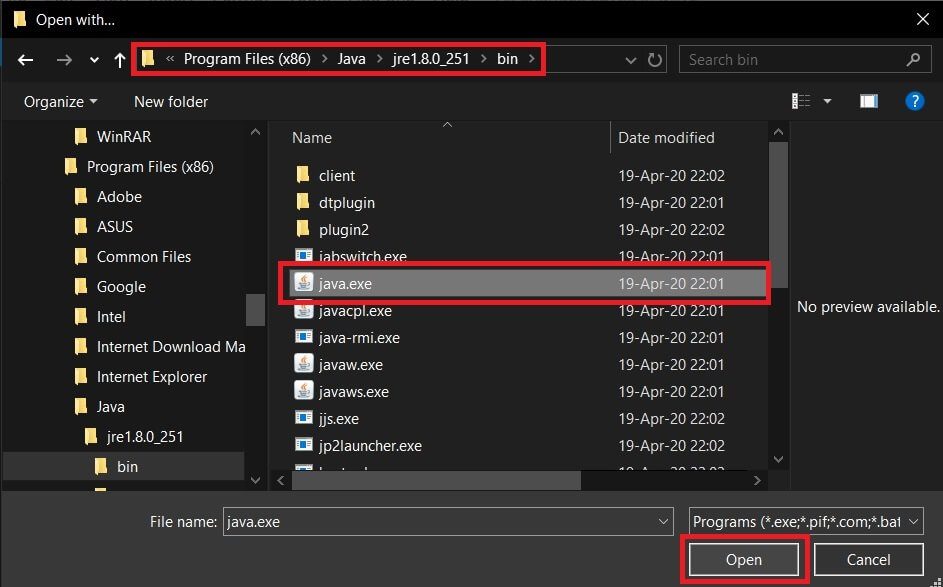
Task: Select the plugin2 folder icon
Action: click(303, 229)
